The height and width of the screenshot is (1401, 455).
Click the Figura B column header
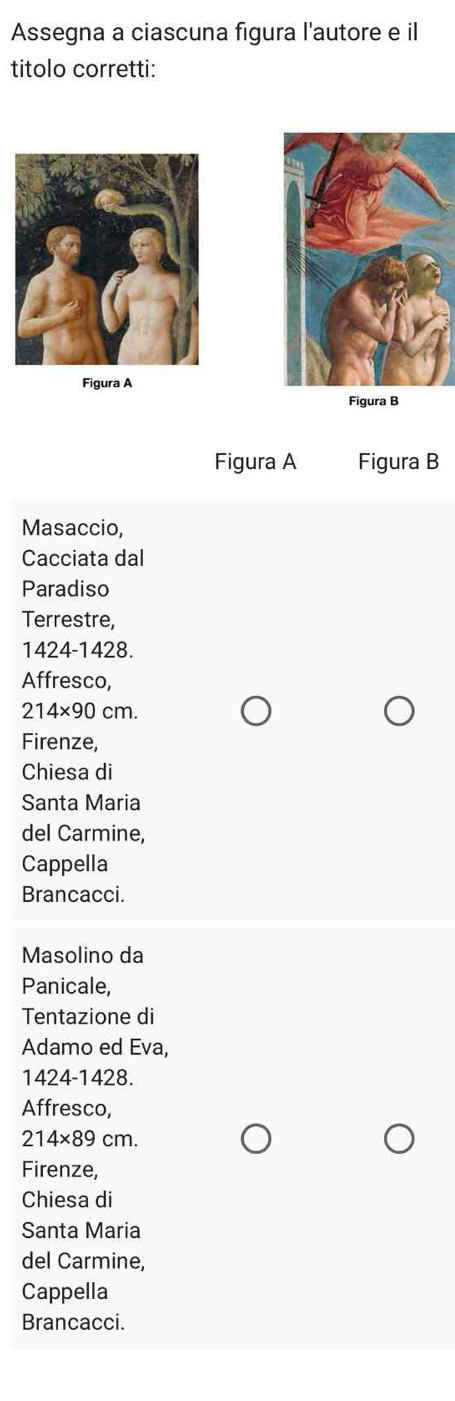398,462
